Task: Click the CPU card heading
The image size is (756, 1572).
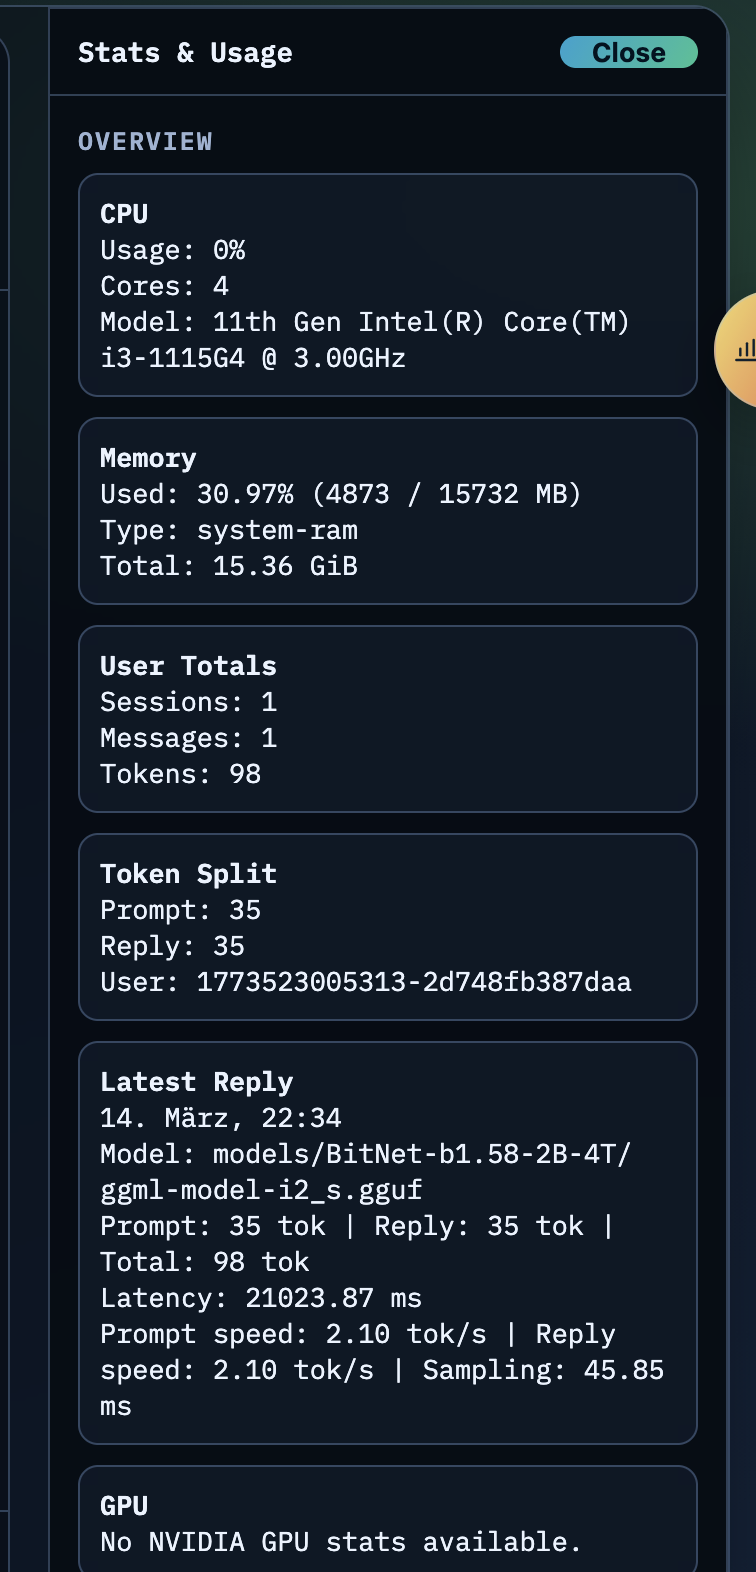Action: [124, 214]
